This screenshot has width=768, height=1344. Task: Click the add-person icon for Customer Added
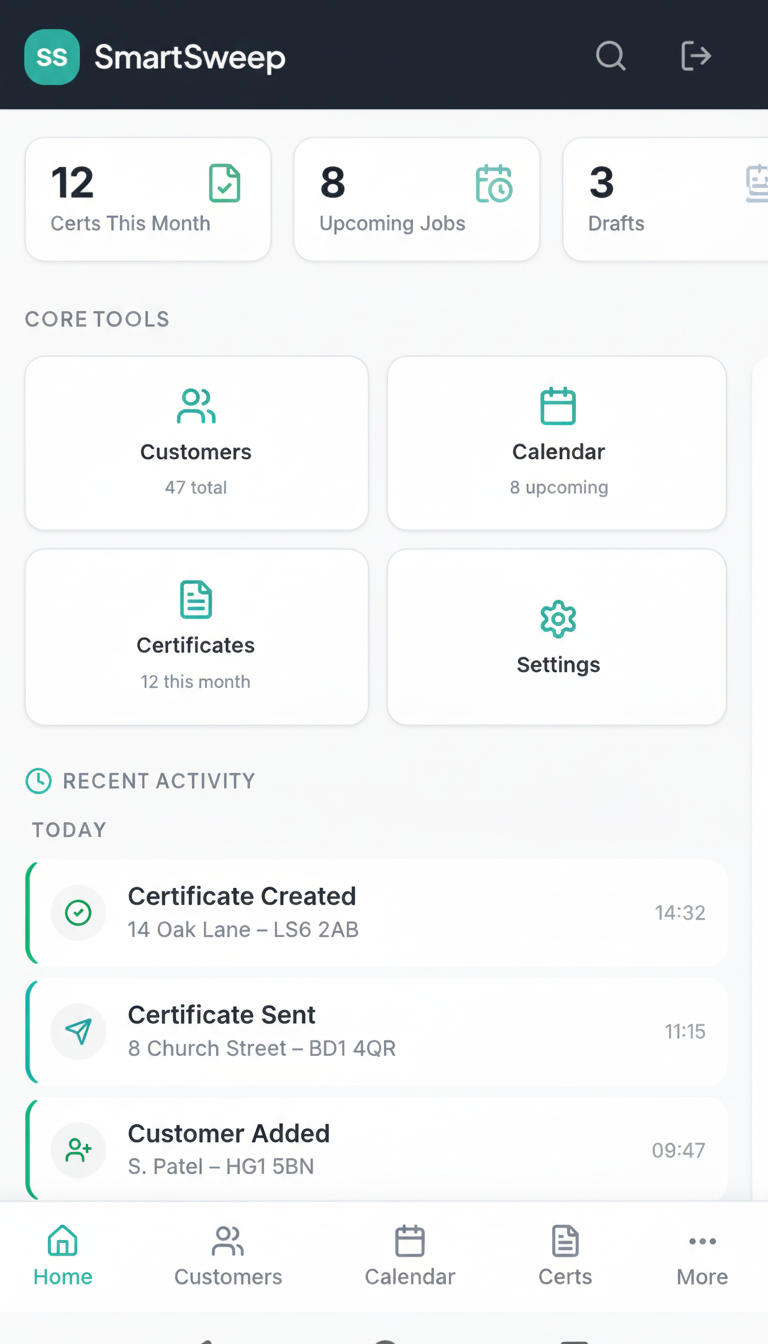pos(78,1151)
